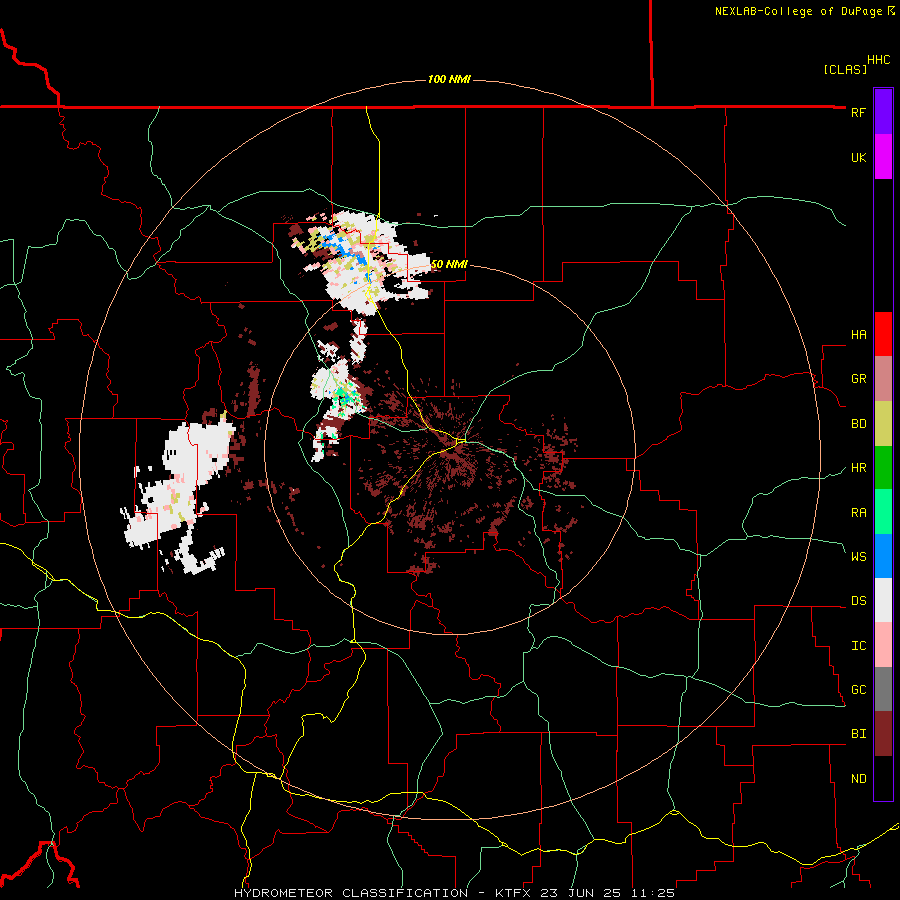Screen dimensions: 900x900
Task: Click the black ND legend swatch
Action: [x=883, y=778]
